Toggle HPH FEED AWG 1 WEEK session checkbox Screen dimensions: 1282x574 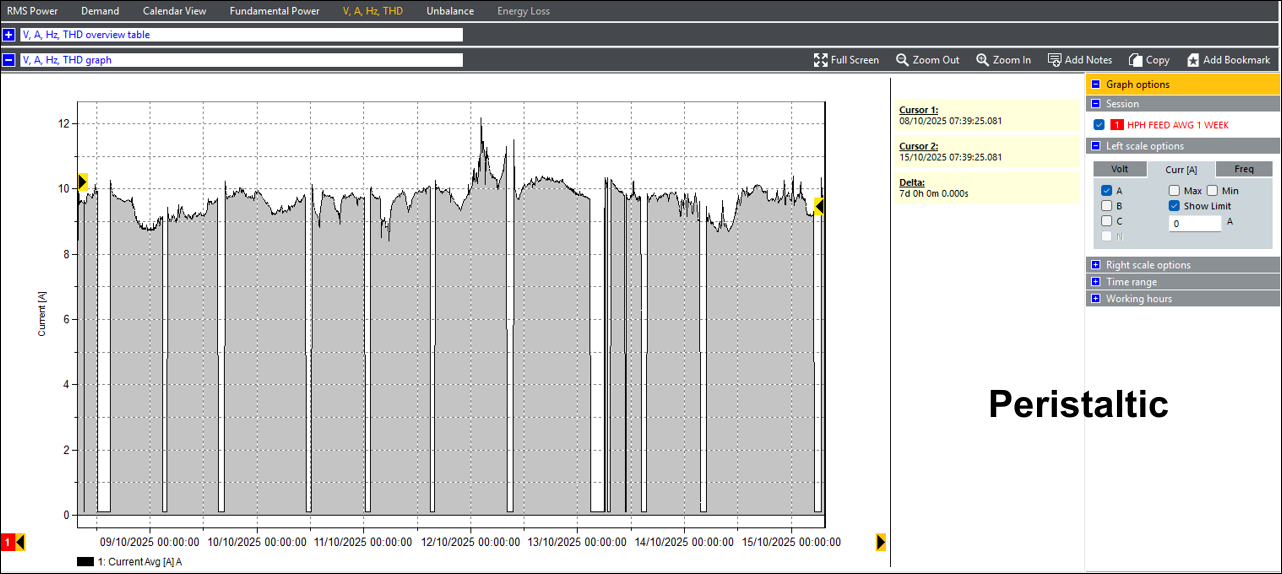tap(1100, 125)
